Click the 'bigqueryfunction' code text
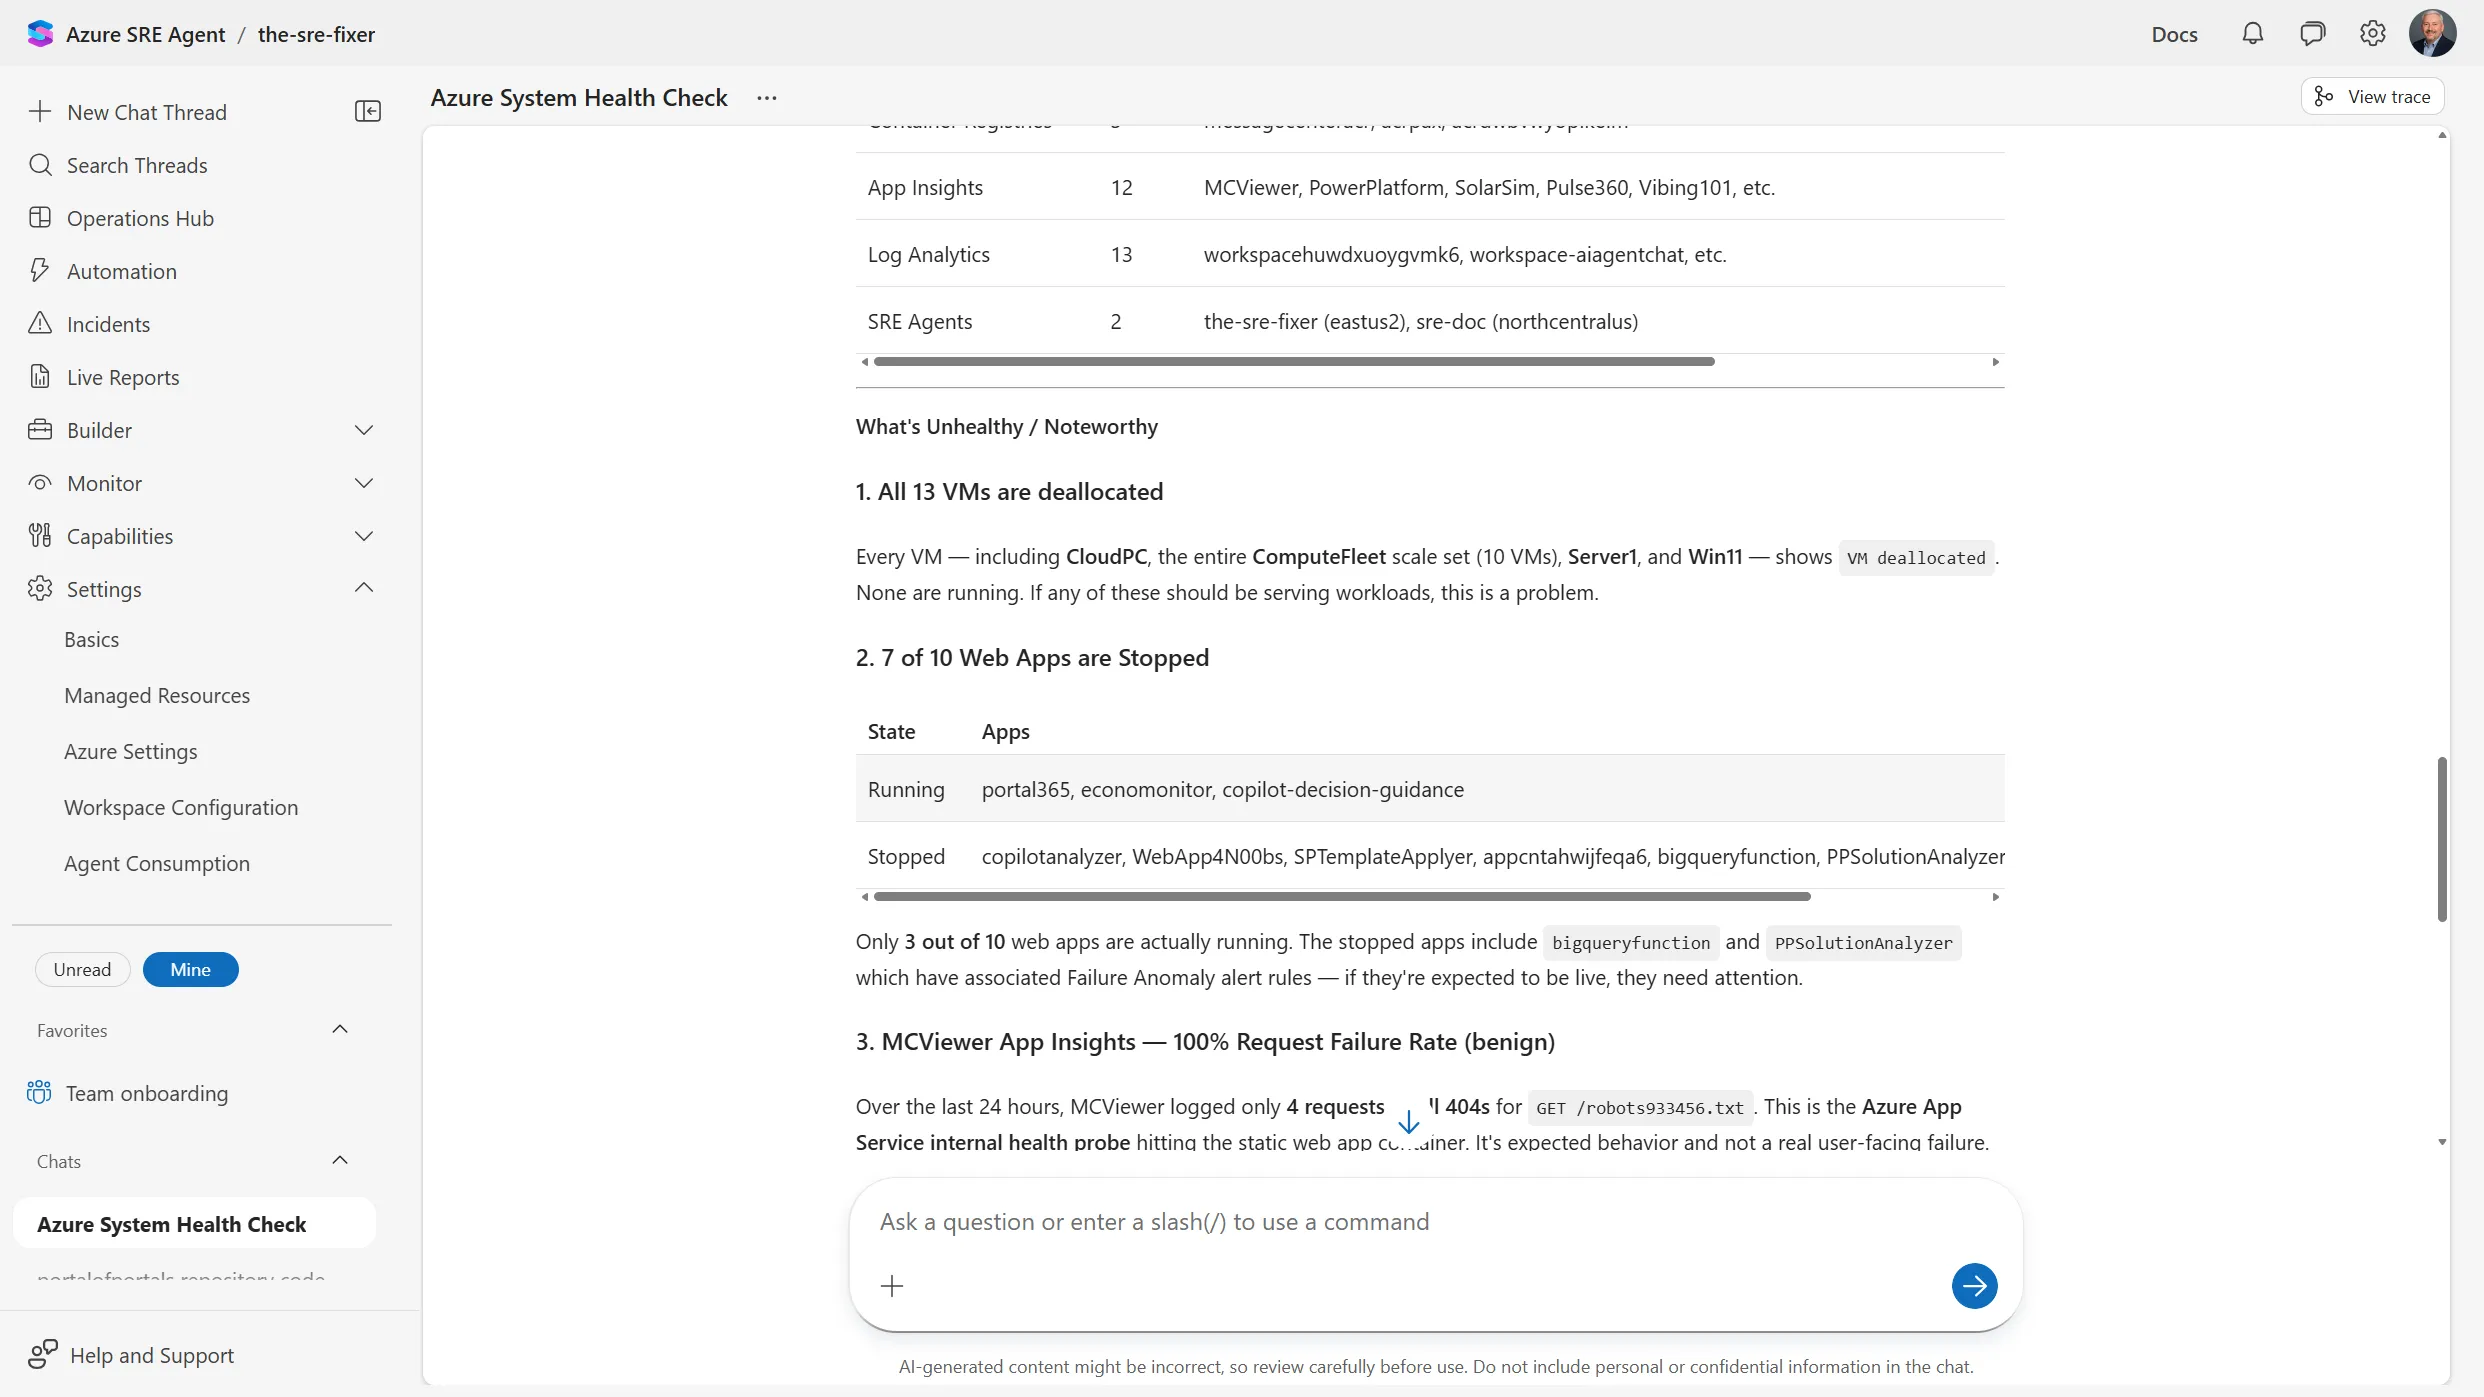This screenshot has height=1397, width=2484. point(1631,943)
